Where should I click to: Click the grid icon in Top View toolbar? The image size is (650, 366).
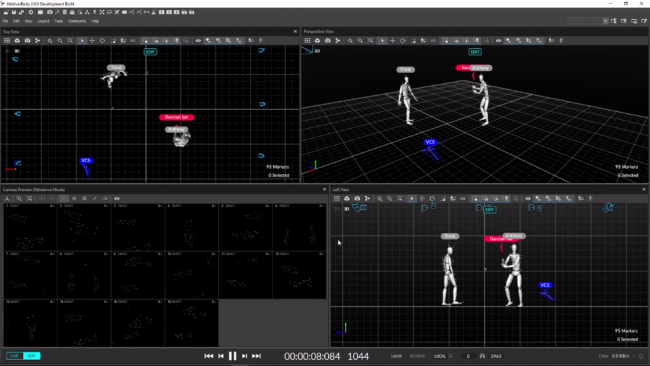7,41
